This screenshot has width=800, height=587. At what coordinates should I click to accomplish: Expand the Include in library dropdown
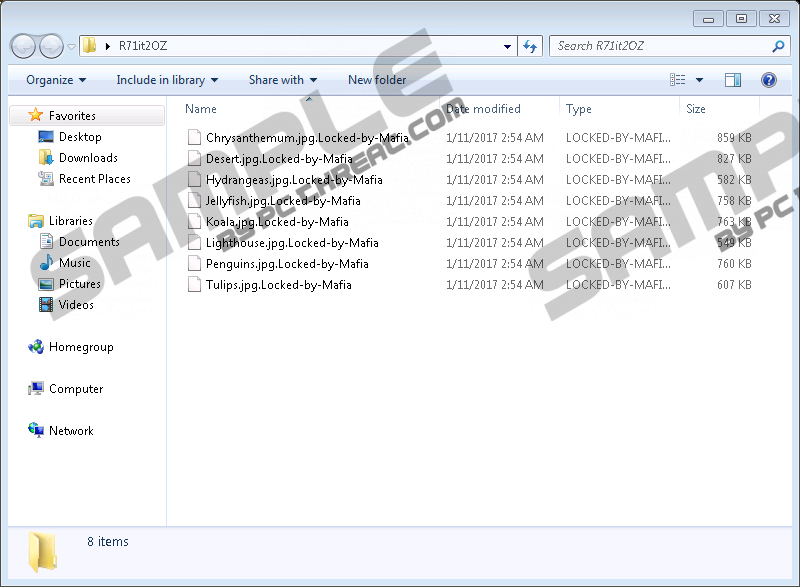click(166, 80)
